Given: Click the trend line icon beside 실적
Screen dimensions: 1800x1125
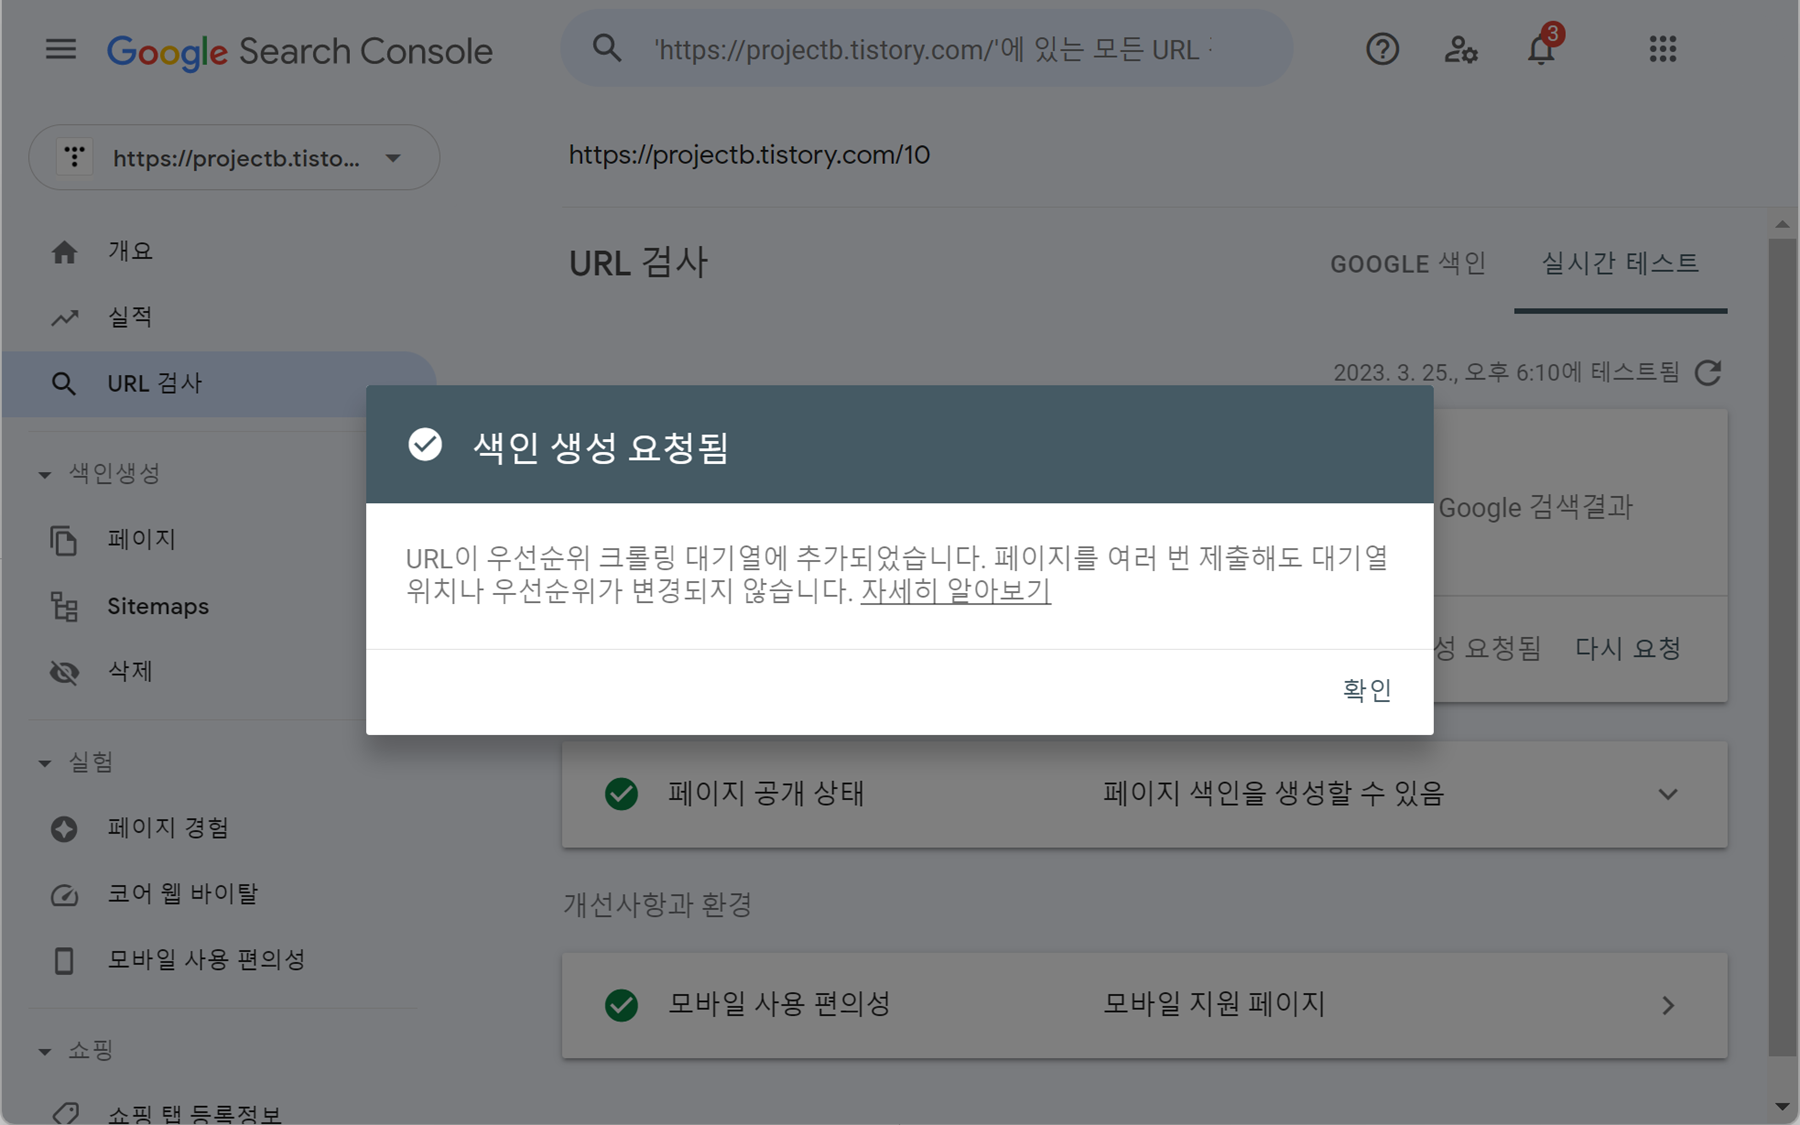Looking at the screenshot, I should tap(64, 318).
